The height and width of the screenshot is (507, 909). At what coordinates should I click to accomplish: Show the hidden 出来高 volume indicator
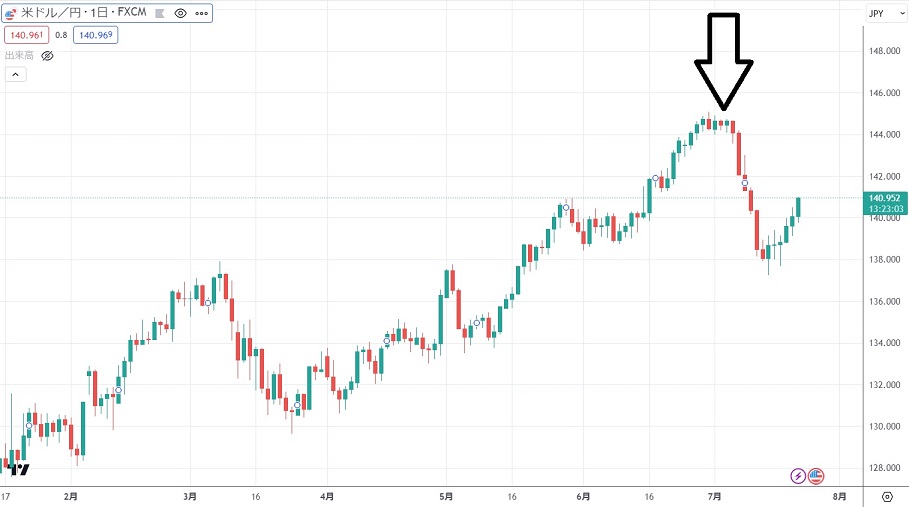(x=47, y=56)
